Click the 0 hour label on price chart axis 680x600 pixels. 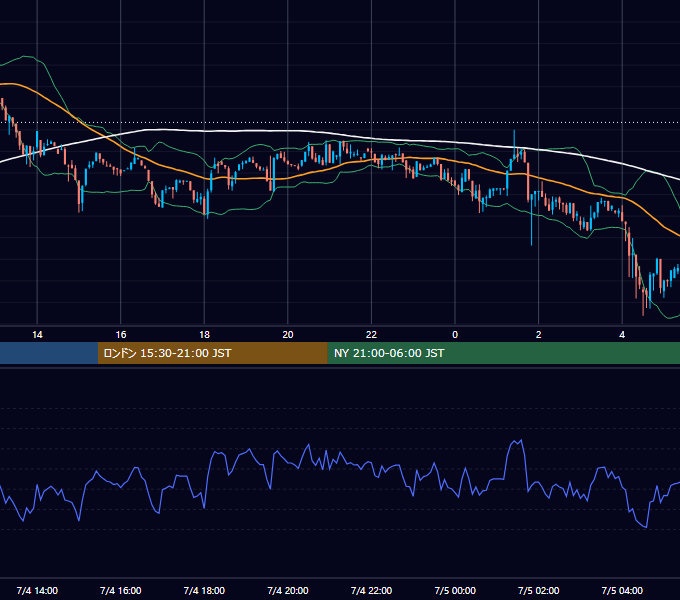455,335
